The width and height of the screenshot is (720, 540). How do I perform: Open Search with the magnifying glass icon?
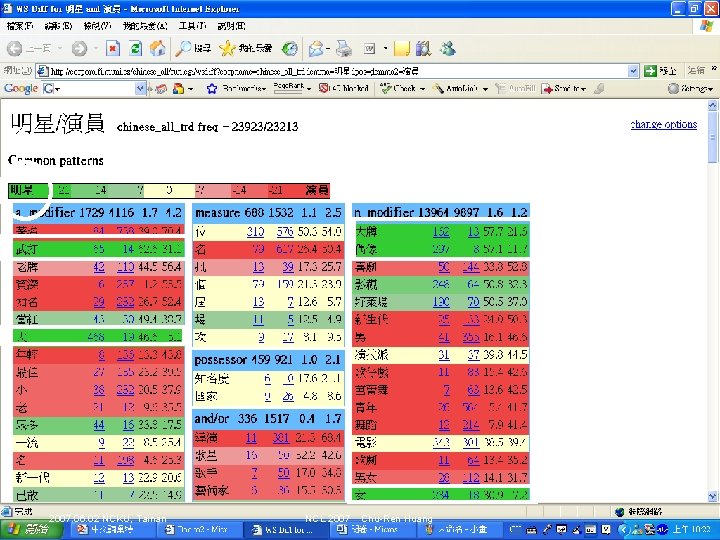(x=193, y=48)
